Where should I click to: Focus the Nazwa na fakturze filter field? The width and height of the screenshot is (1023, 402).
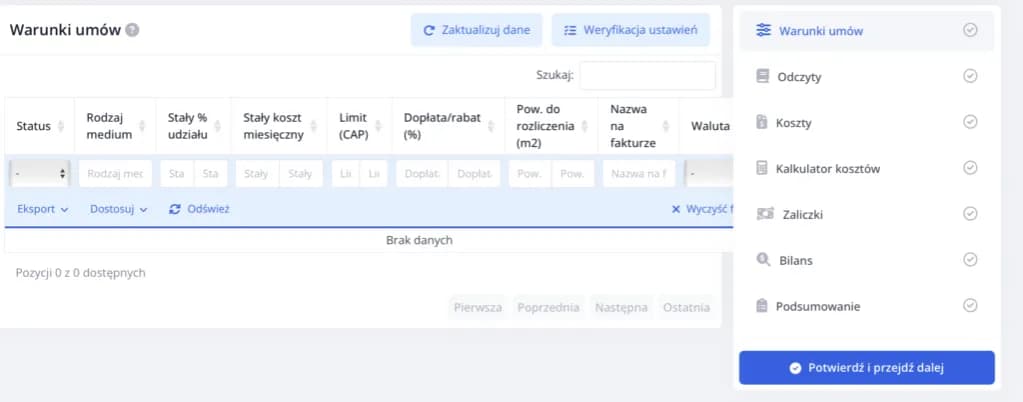(639, 174)
